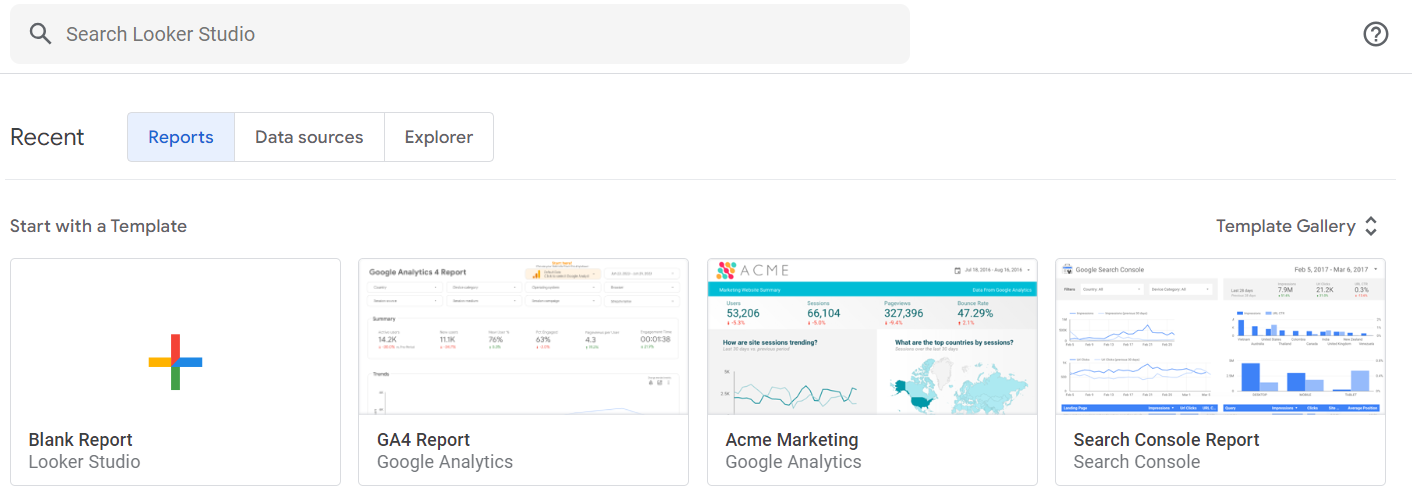Click Google Analytics subtitle under Acme Marketing
The width and height of the screenshot is (1412, 500).
[x=794, y=462]
